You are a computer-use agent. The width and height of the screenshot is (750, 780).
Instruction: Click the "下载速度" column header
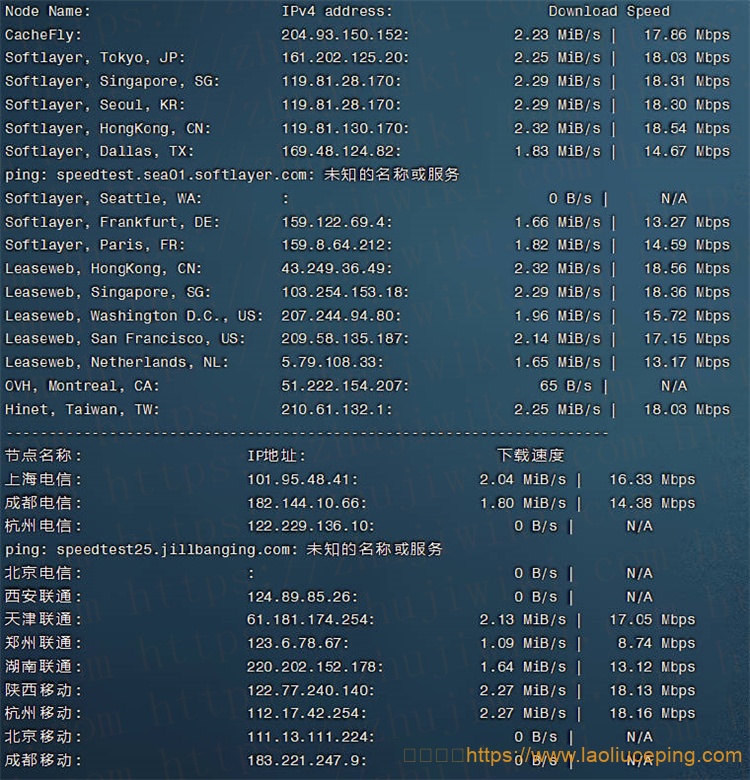531,455
